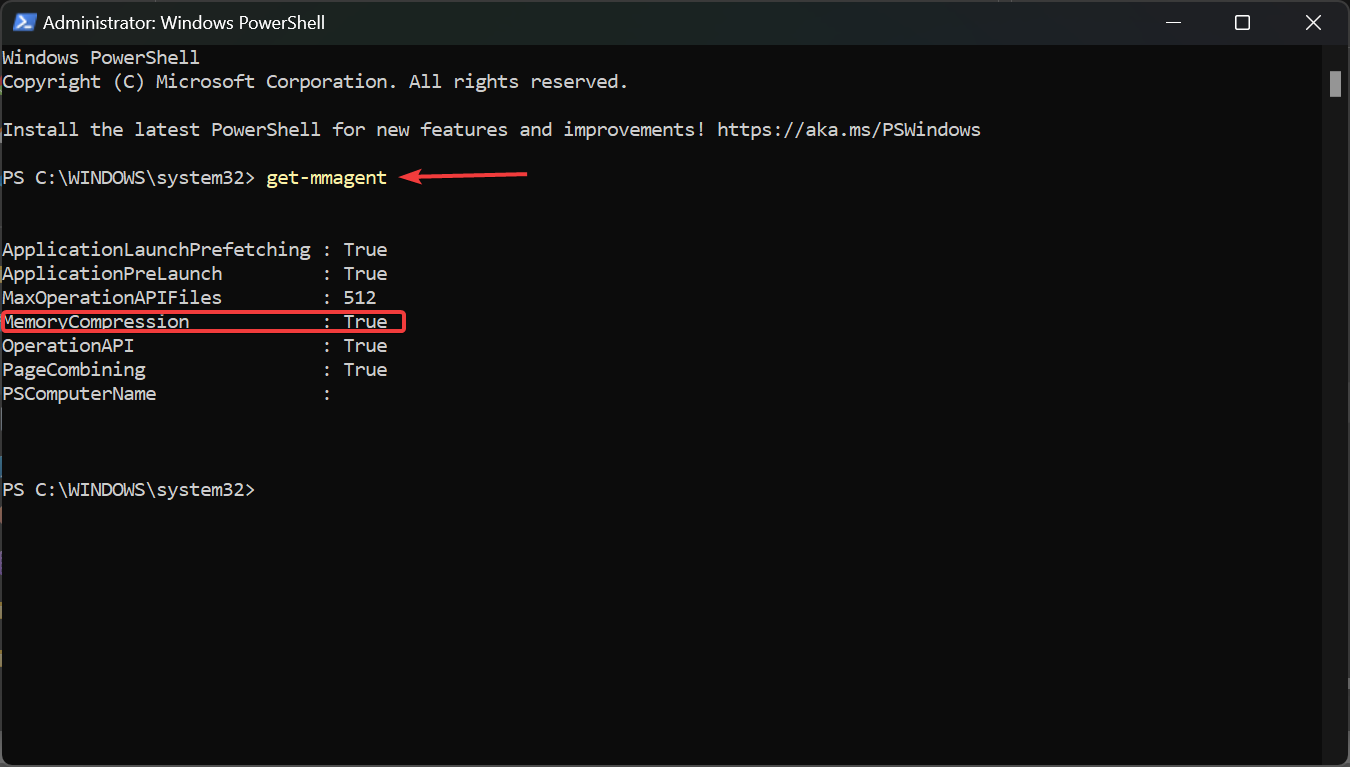Close the Administrator PowerShell window
This screenshot has height=767, width=1350.
click(1313, 22)
